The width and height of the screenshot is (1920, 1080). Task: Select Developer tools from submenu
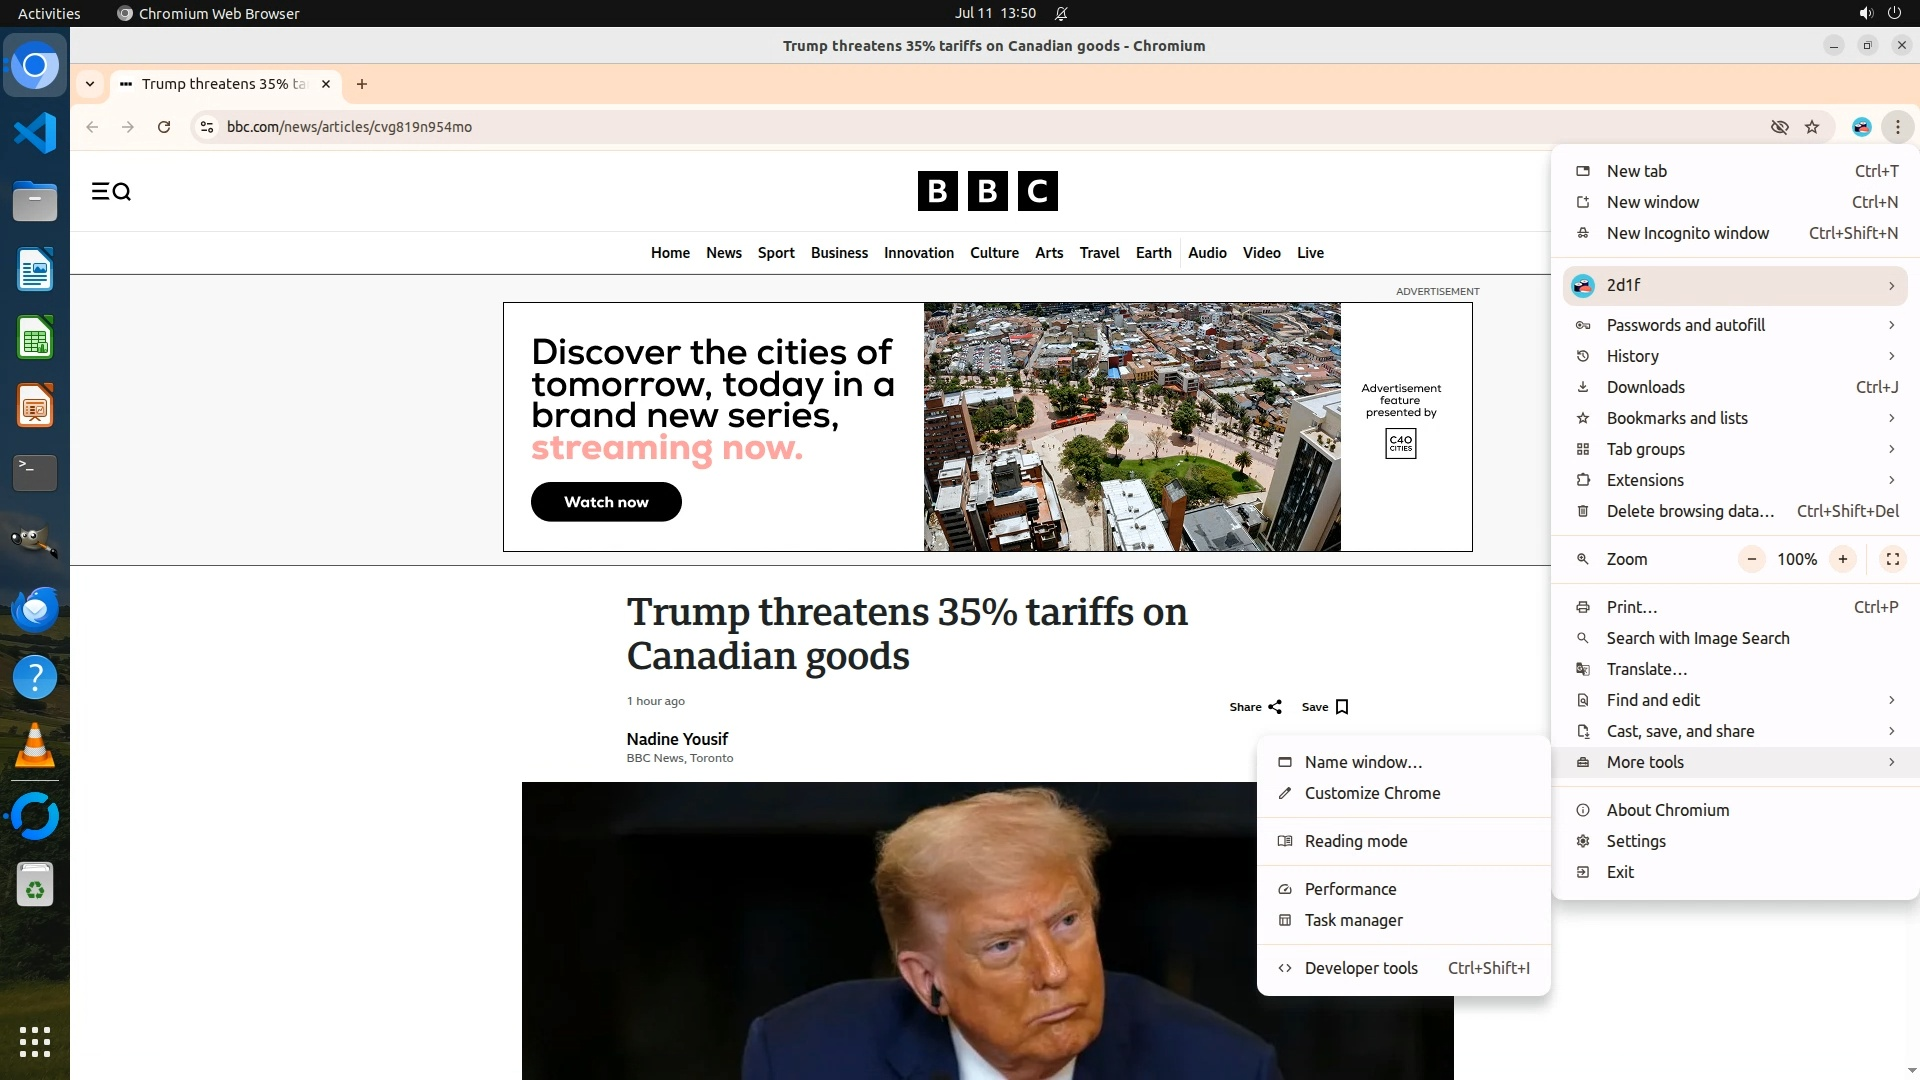click(1361, 968)
